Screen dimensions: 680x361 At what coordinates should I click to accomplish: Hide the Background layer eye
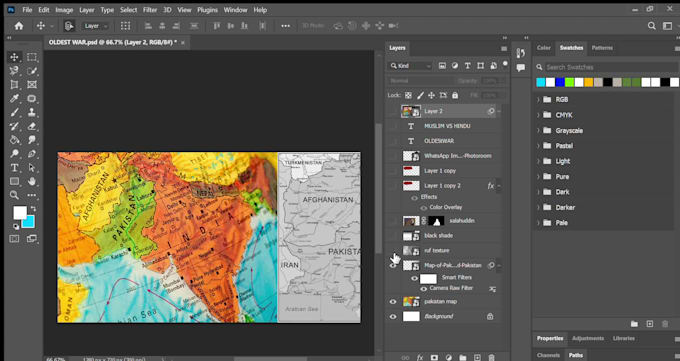(x=393, y=317)
